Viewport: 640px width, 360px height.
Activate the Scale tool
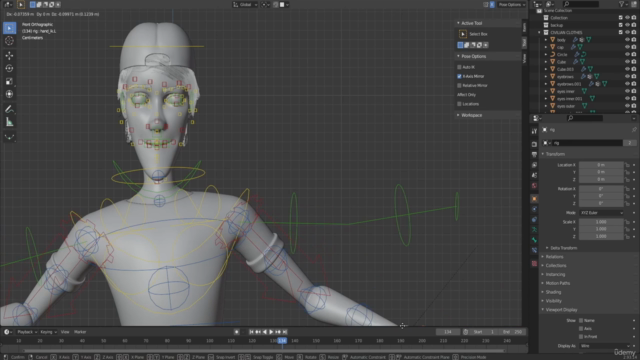point(9,81)
